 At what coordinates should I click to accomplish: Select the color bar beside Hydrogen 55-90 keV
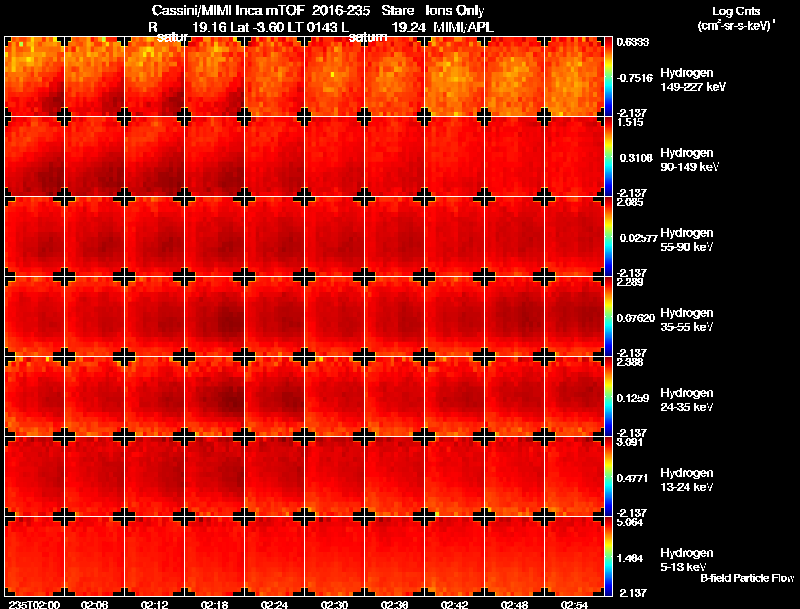point(608,237)
